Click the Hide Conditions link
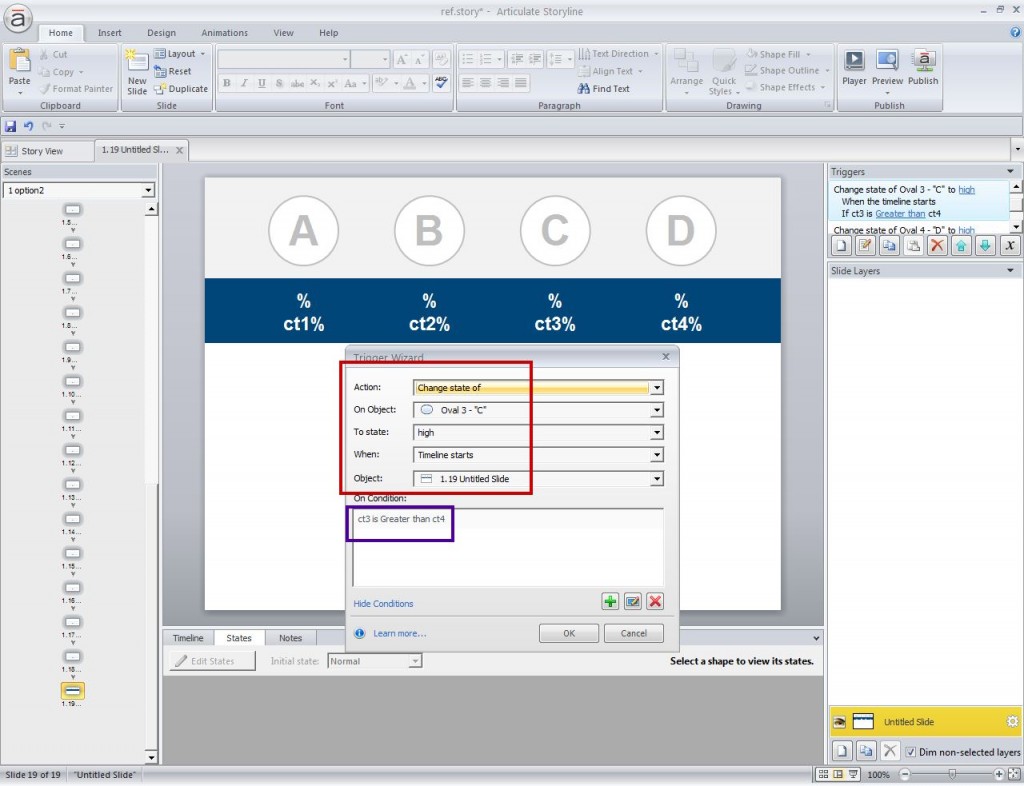 383,604
